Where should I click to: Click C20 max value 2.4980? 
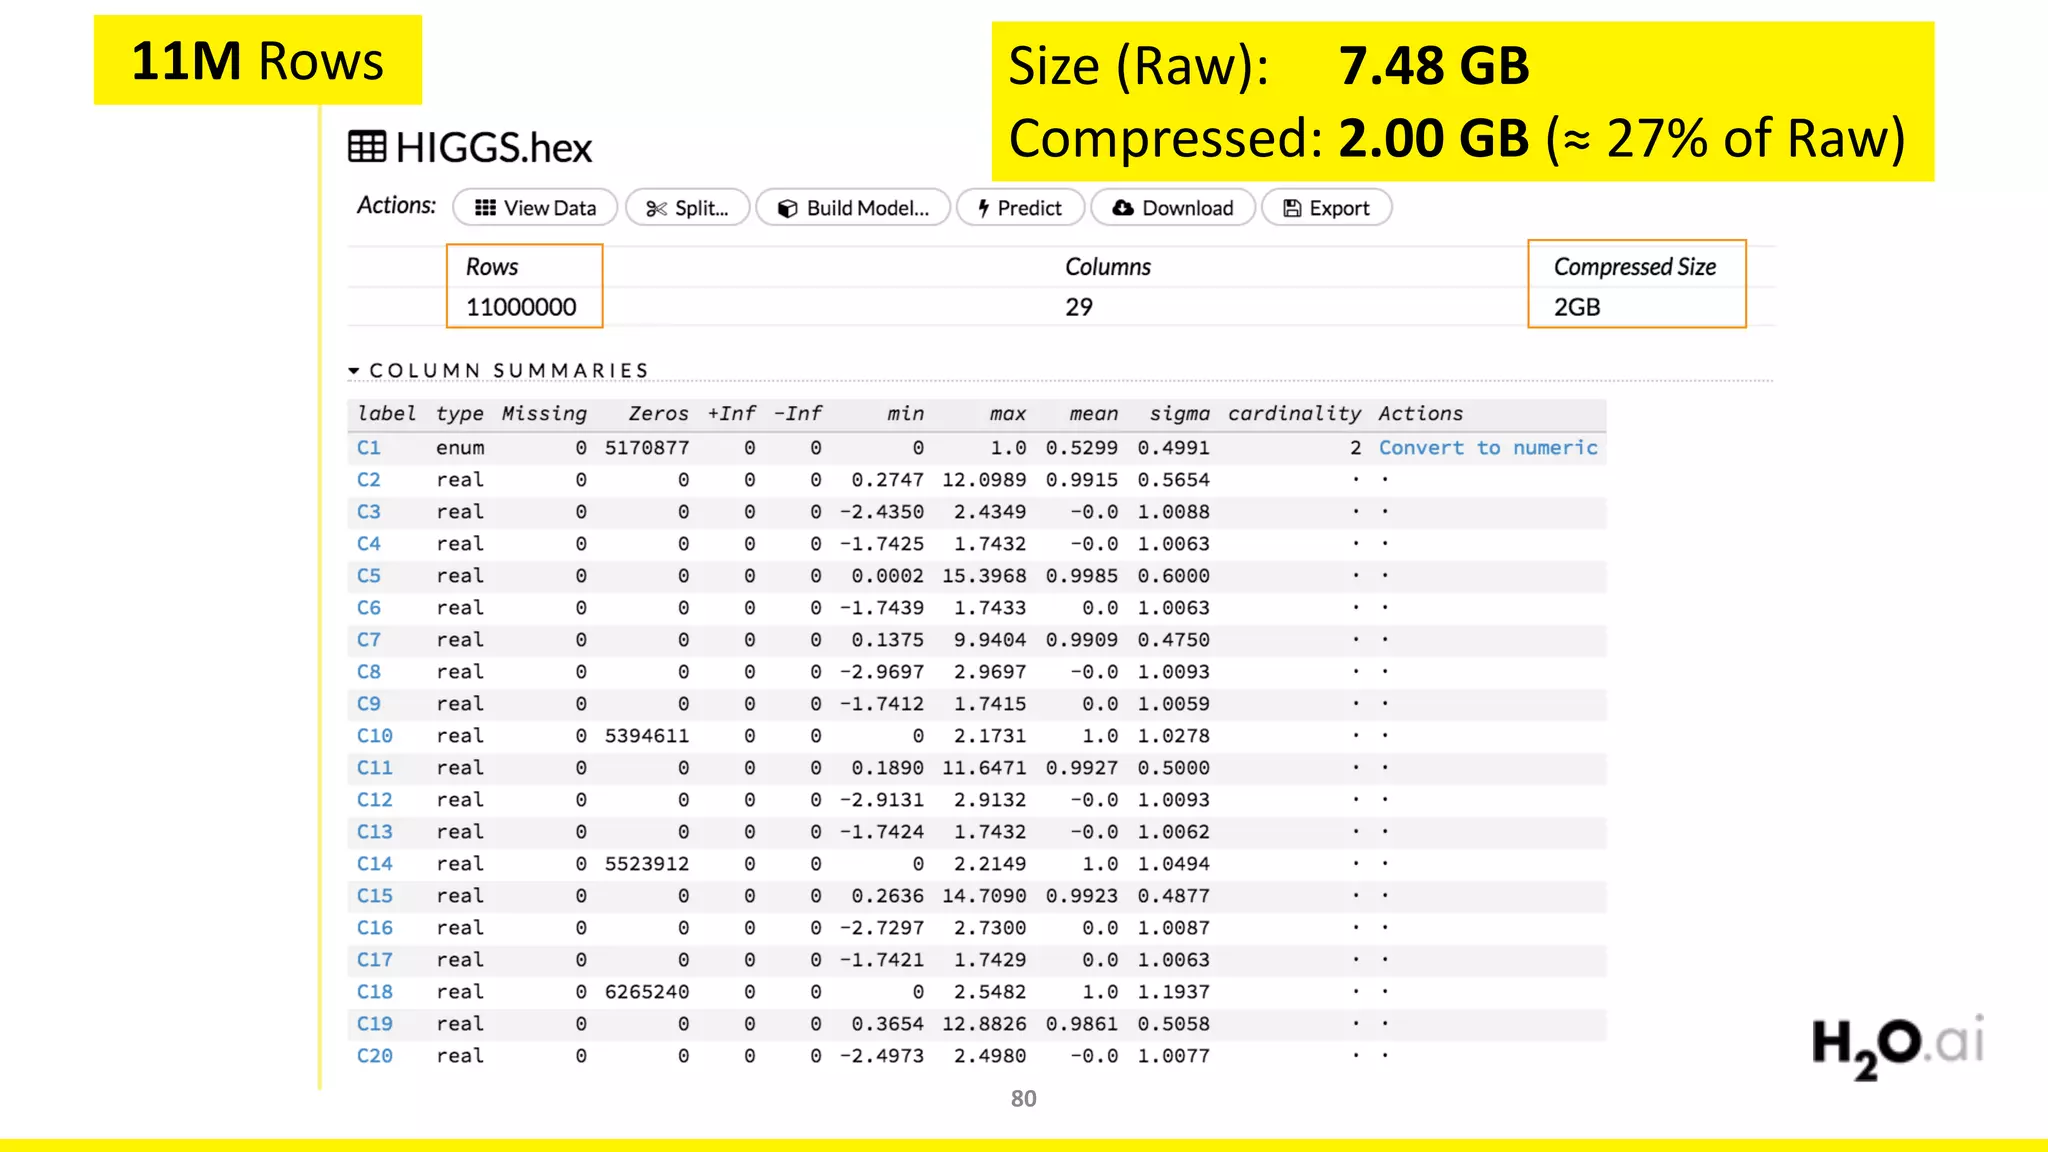(990, 1056)
